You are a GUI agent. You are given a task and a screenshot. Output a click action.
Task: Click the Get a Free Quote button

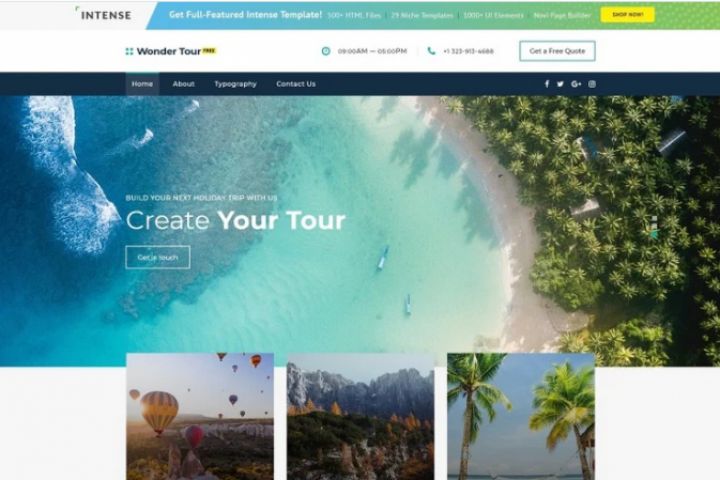click(x=557, y=51)
